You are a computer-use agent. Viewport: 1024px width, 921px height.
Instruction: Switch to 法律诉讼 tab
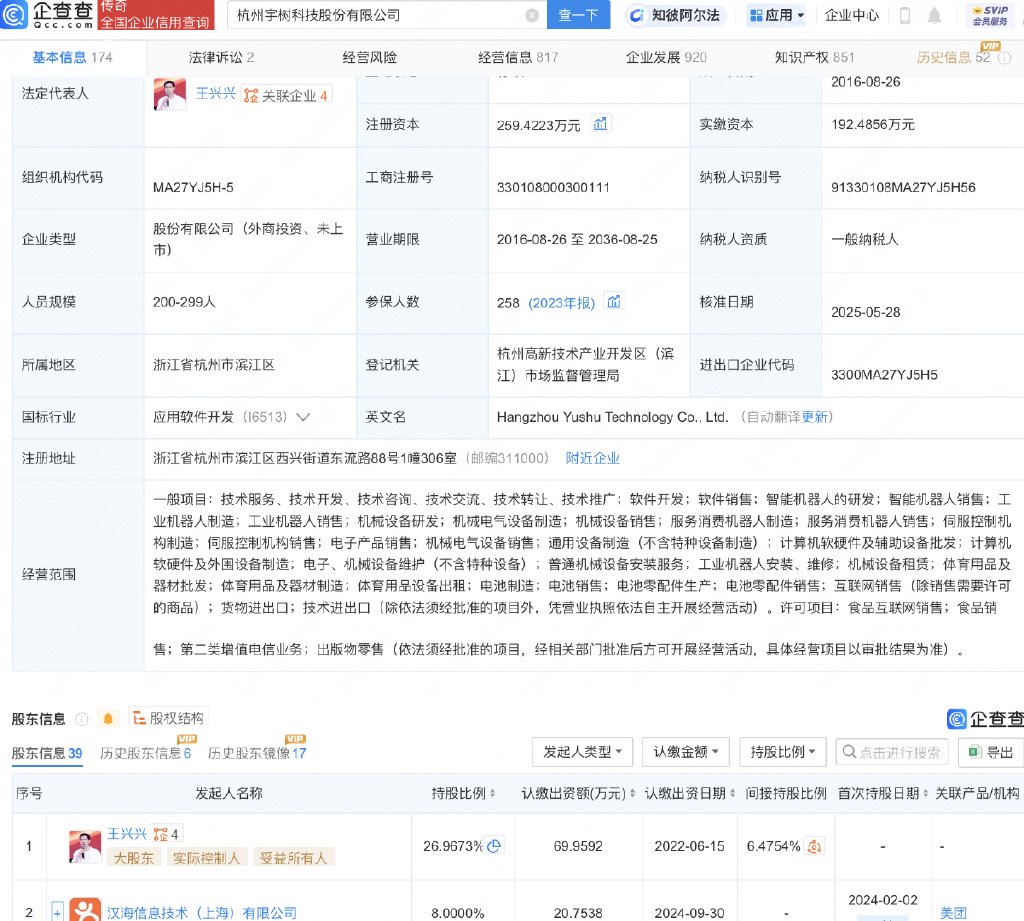click(x=221, y=57)
